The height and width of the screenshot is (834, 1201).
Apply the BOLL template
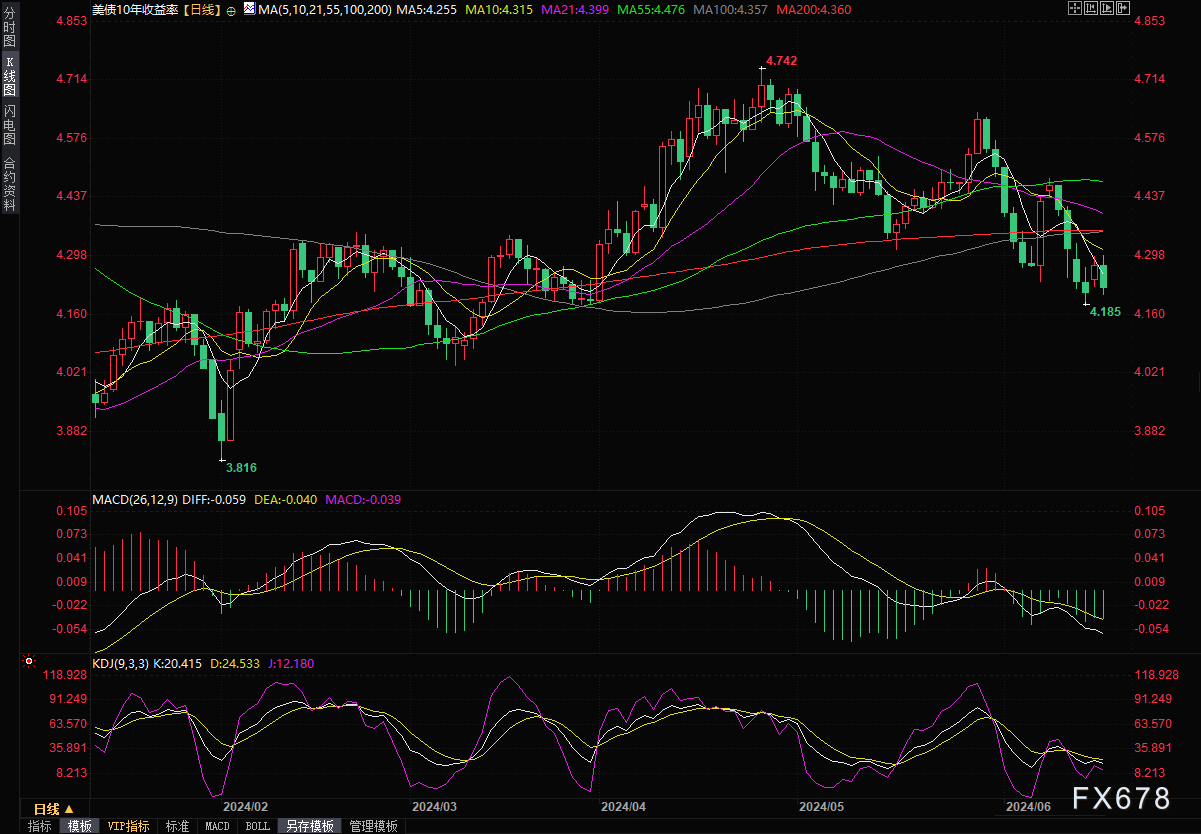257,826
